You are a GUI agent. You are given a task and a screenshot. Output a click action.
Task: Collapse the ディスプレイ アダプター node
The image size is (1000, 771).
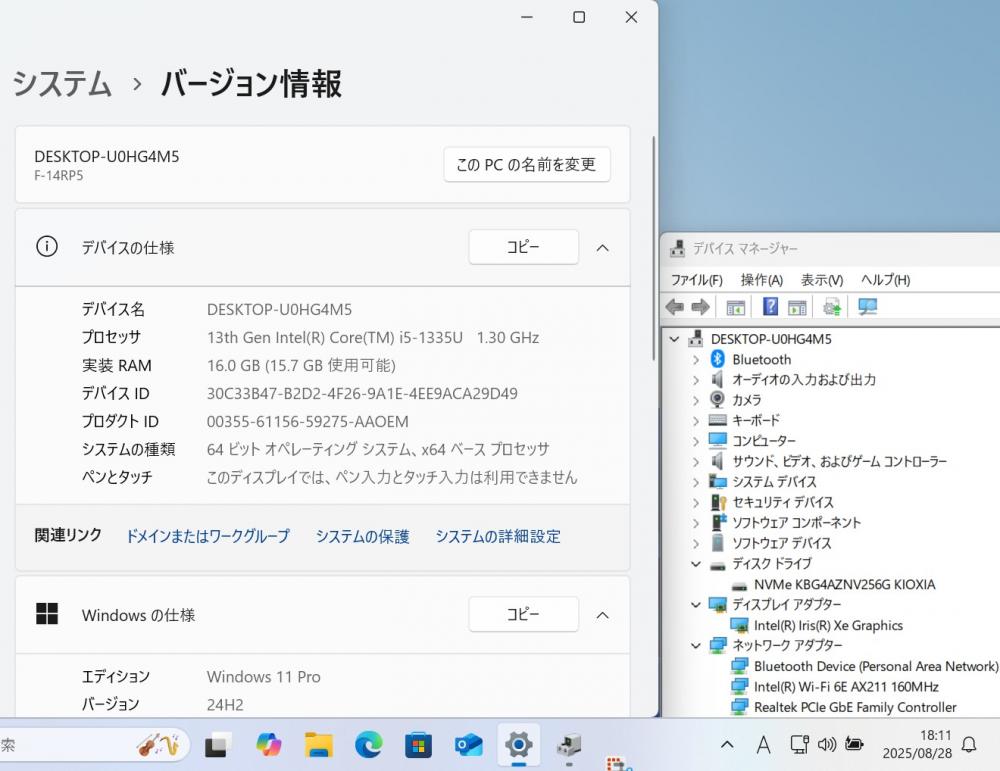pyautogui.click(x=696, y=605)
